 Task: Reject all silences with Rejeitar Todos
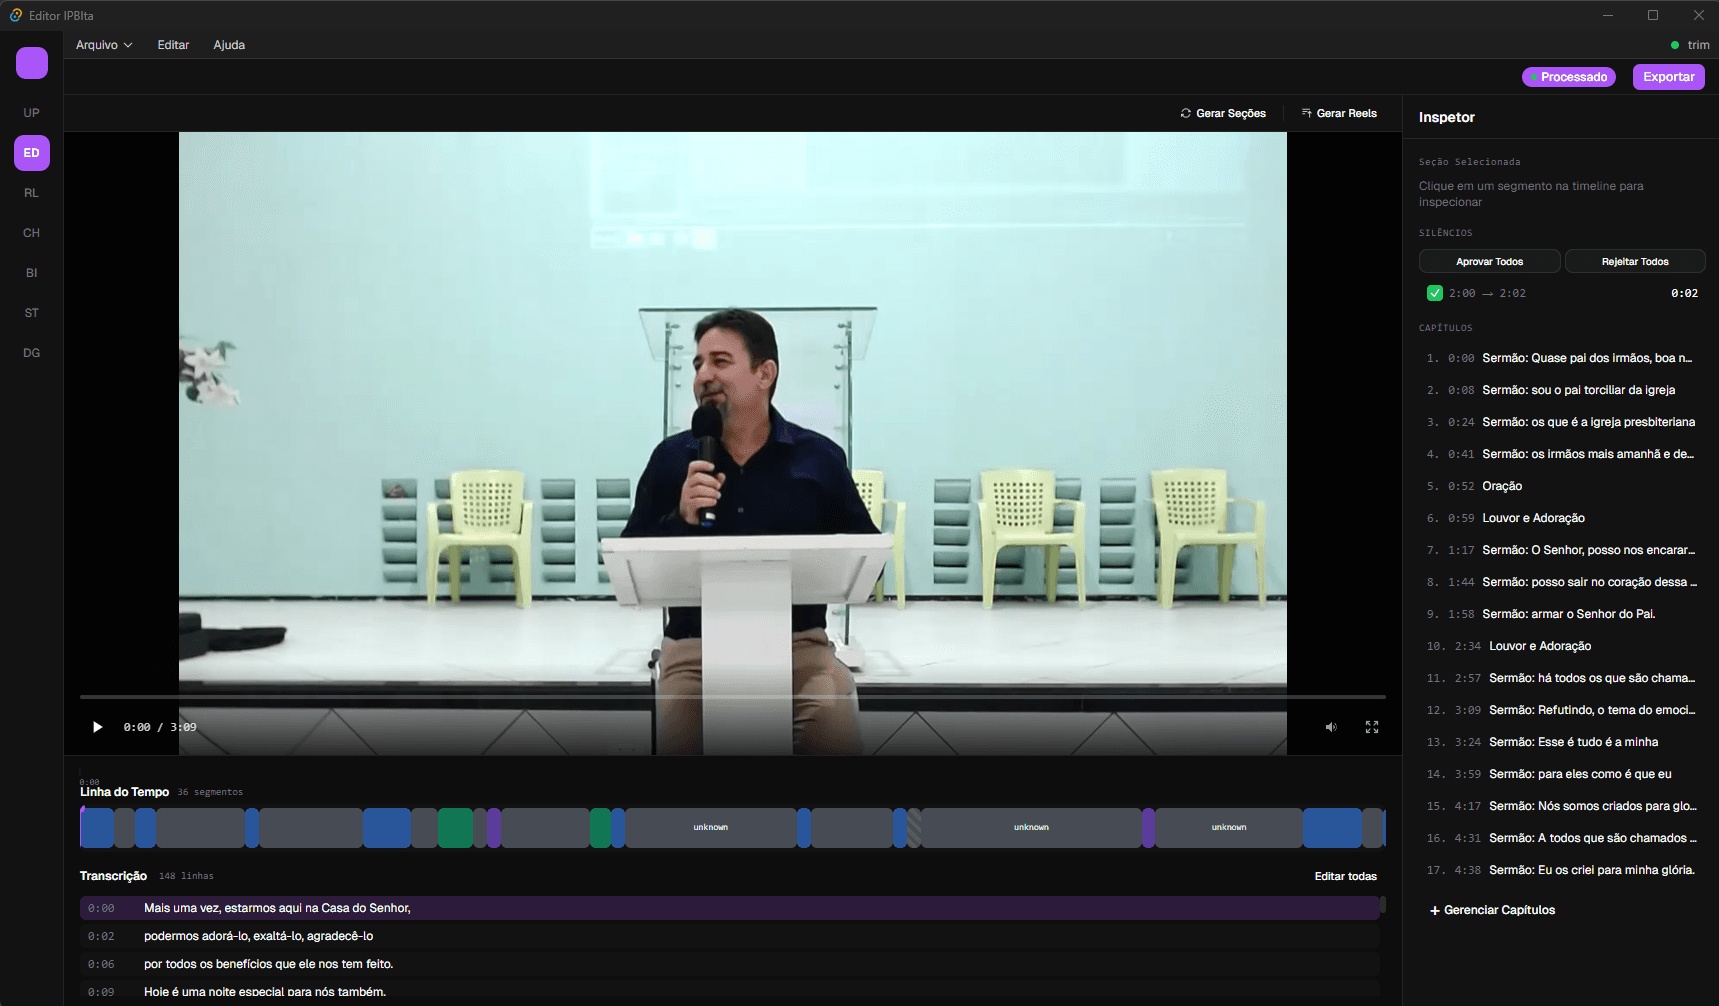1635,262
